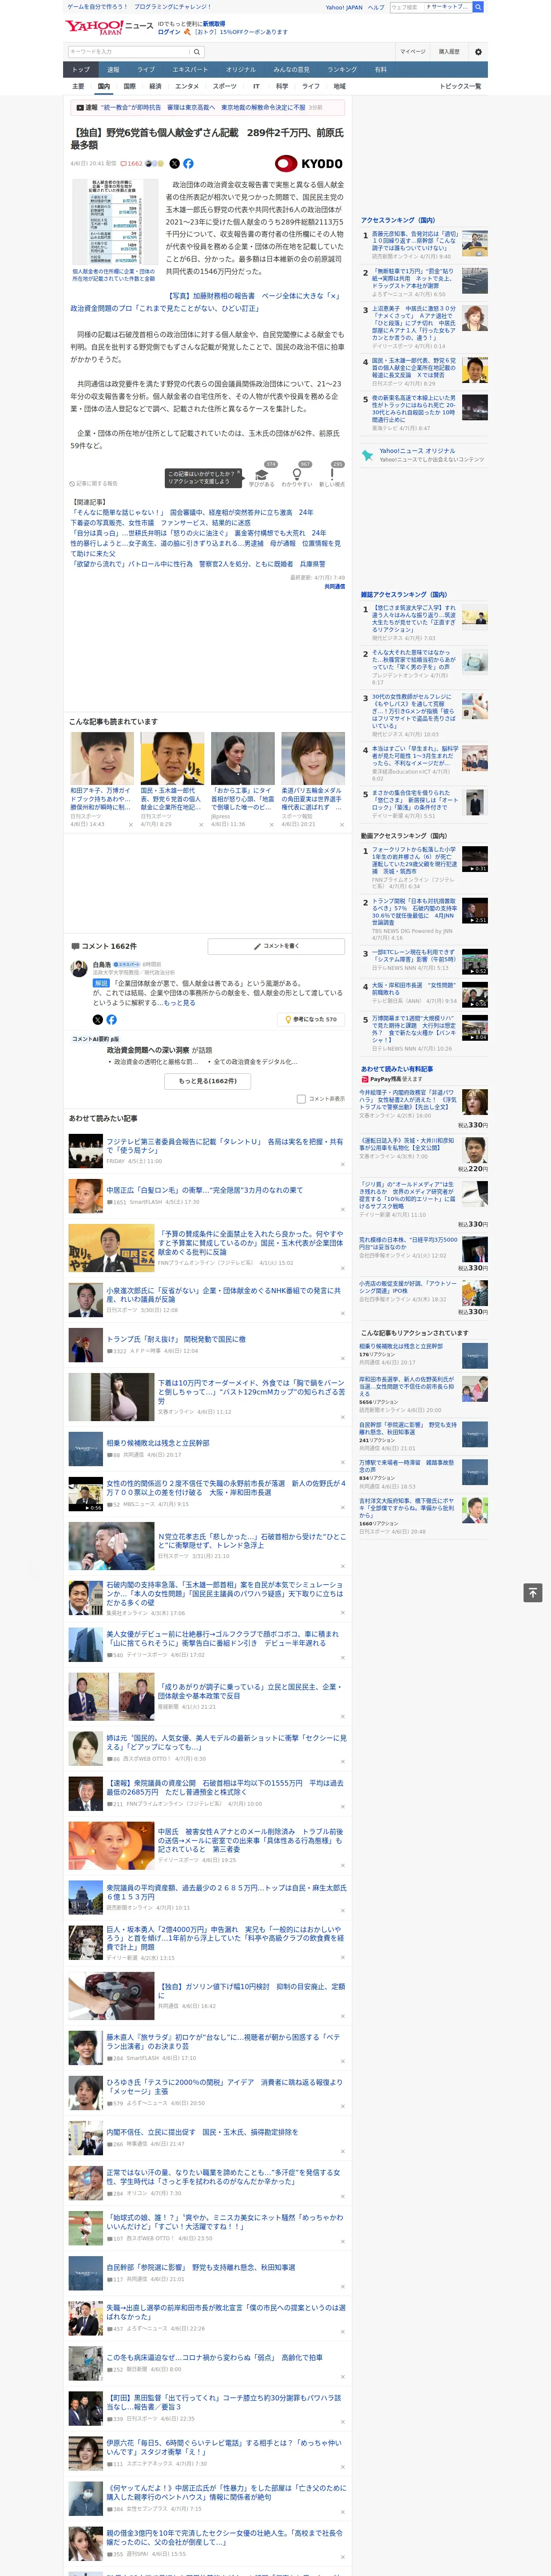Screen dimensions: 551x2576
Task: Share the article on Facebook
Action: click(x=188, y=163)
